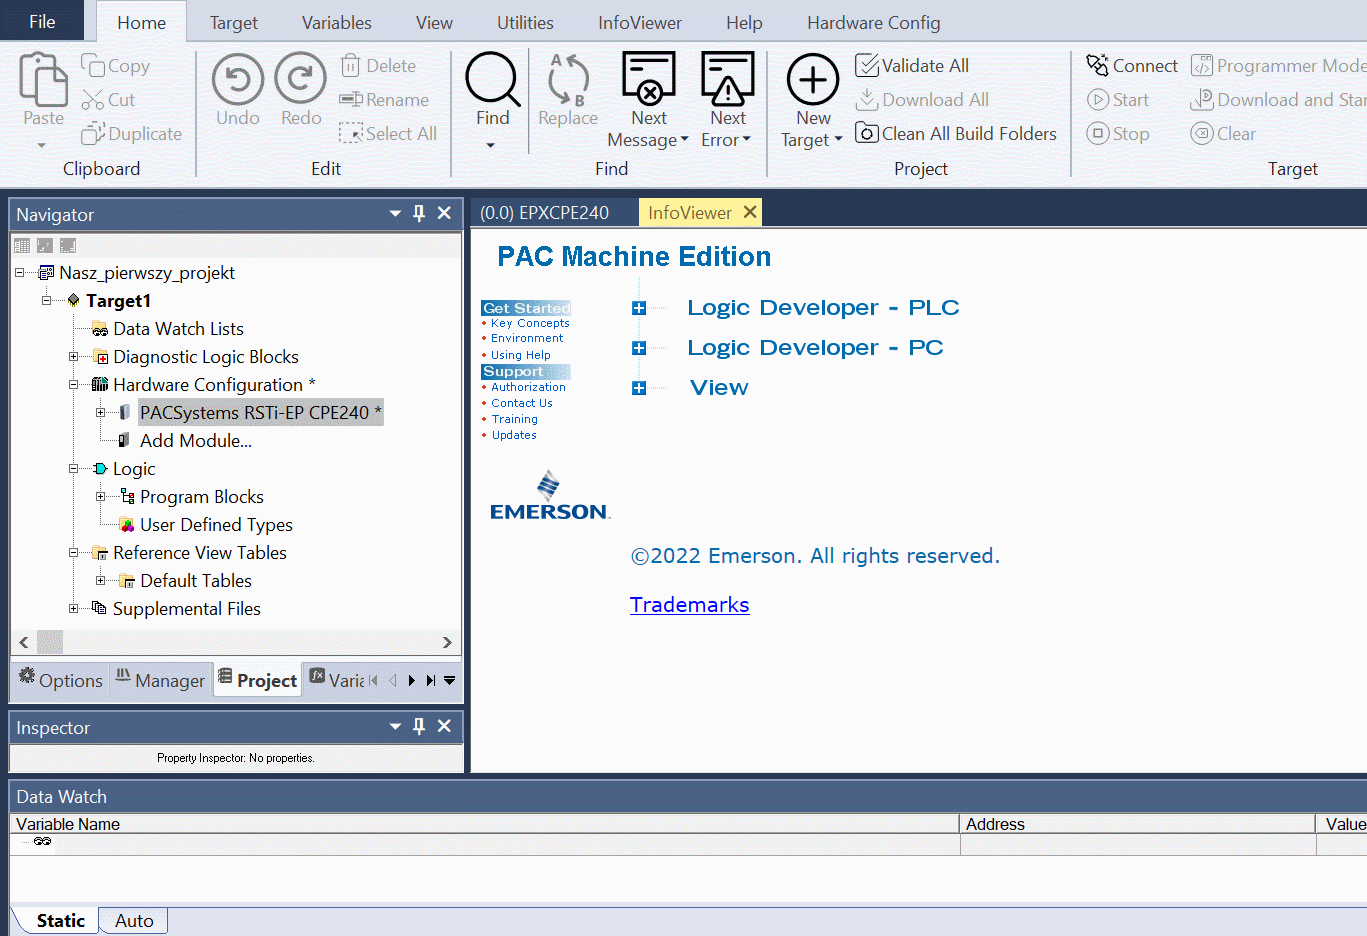Expand Logic Developer - PC section
Image resolution: width=1367 pixels, height=936 pixels.
point(639,348)
